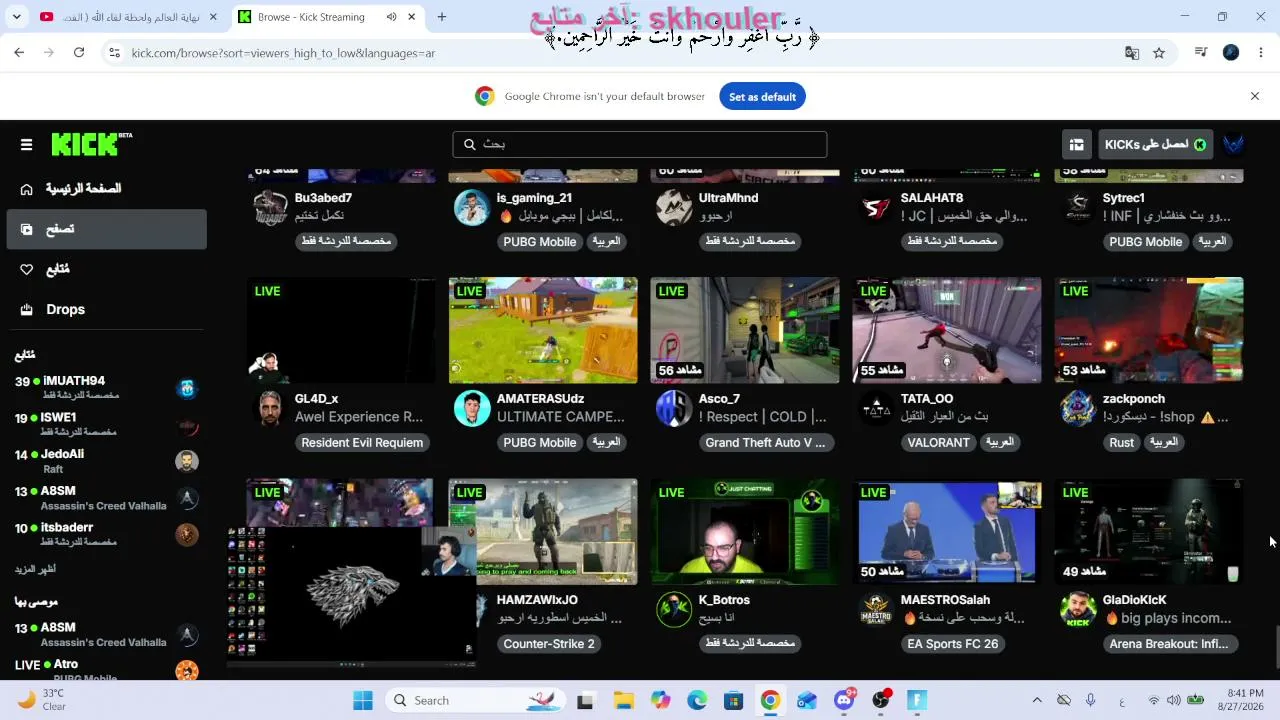Click the EA Sports FC 26 tag
This screenshot has width=1280, height=720.
(x=952, y=644)
